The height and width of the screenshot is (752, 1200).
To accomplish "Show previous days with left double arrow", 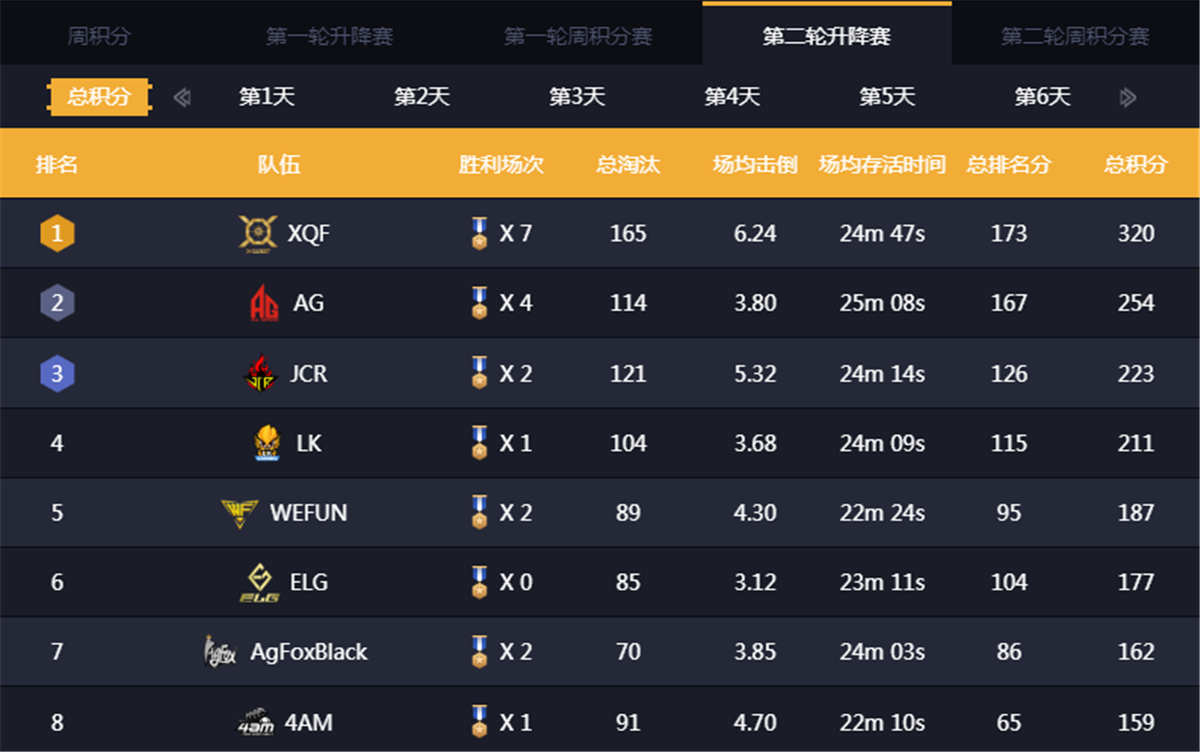I will pyautogui.click(x=182, y=97).
